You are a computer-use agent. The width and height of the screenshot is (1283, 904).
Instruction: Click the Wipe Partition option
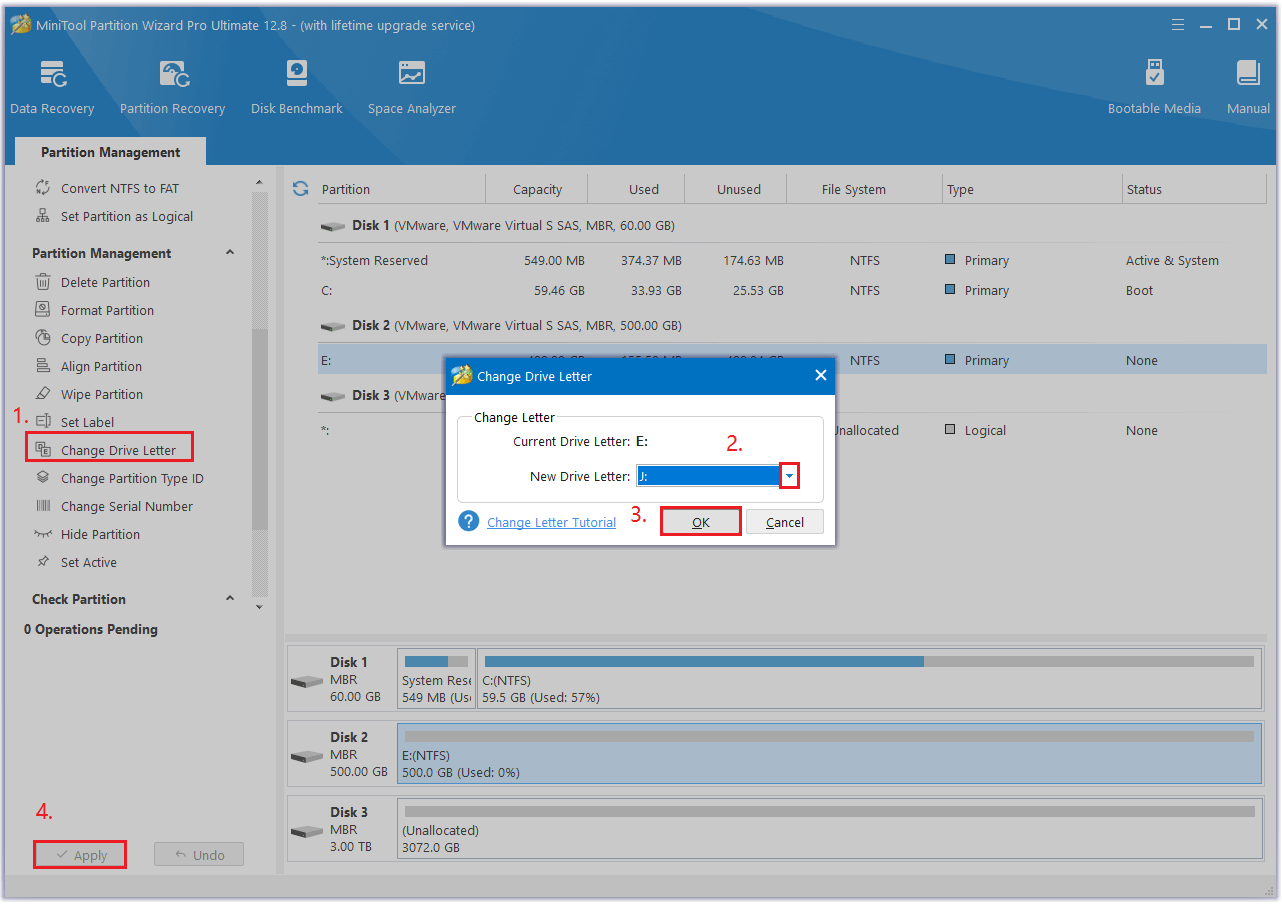102,394
